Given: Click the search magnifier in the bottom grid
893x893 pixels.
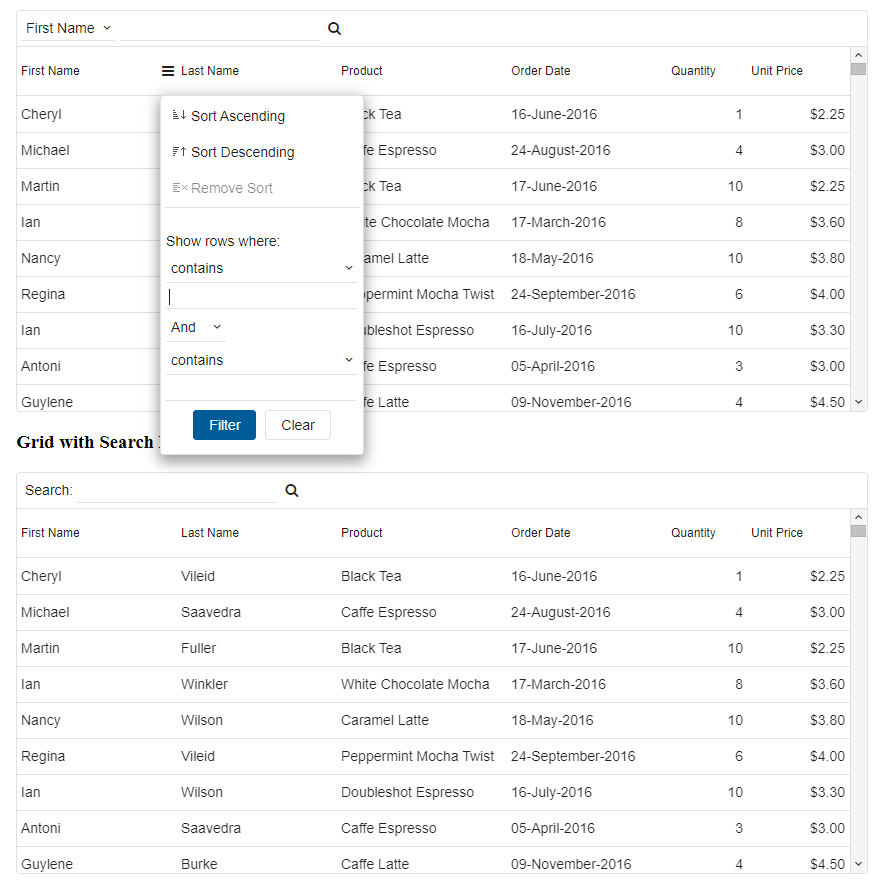Looking at the screenshot, I should (x=292, y=490).
